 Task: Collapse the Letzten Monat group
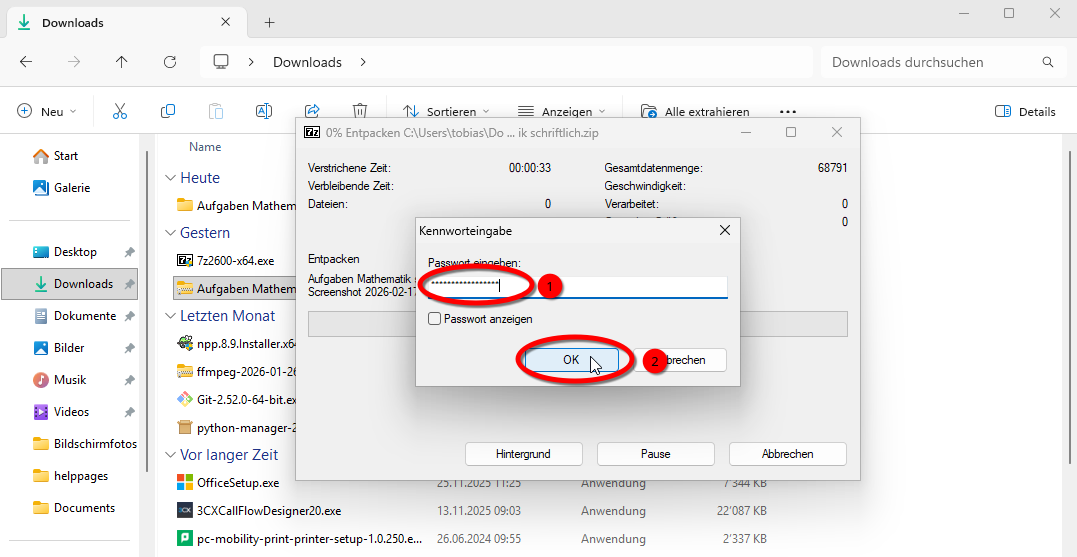click(x=171, y=316)
